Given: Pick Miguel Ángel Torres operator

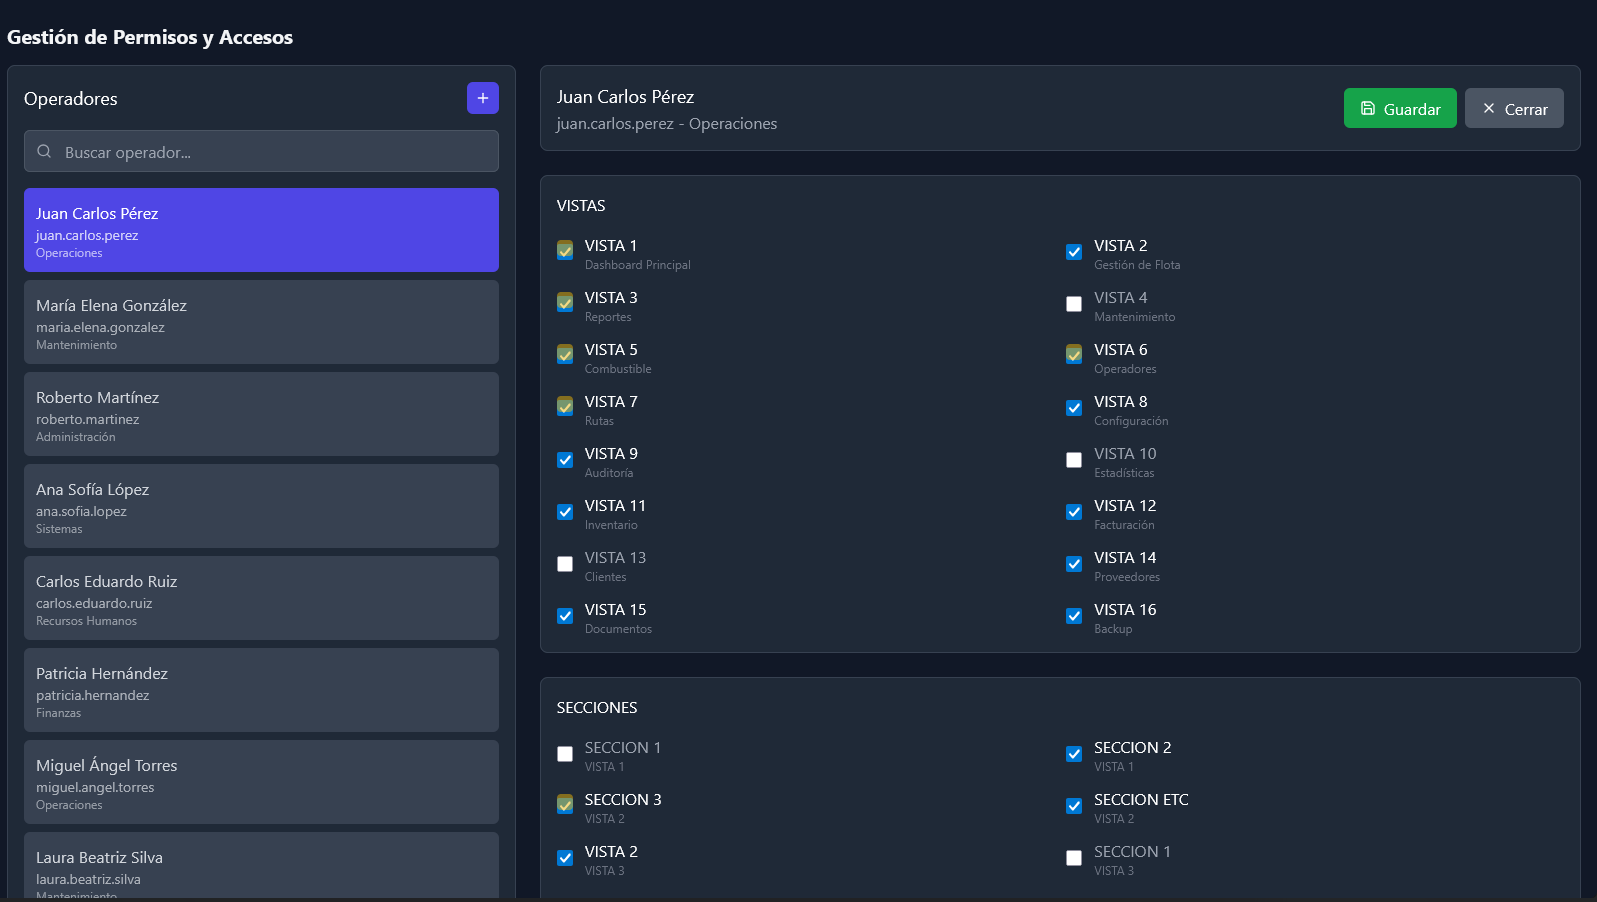Looking at the screenshot, I should tap(261, 782).
